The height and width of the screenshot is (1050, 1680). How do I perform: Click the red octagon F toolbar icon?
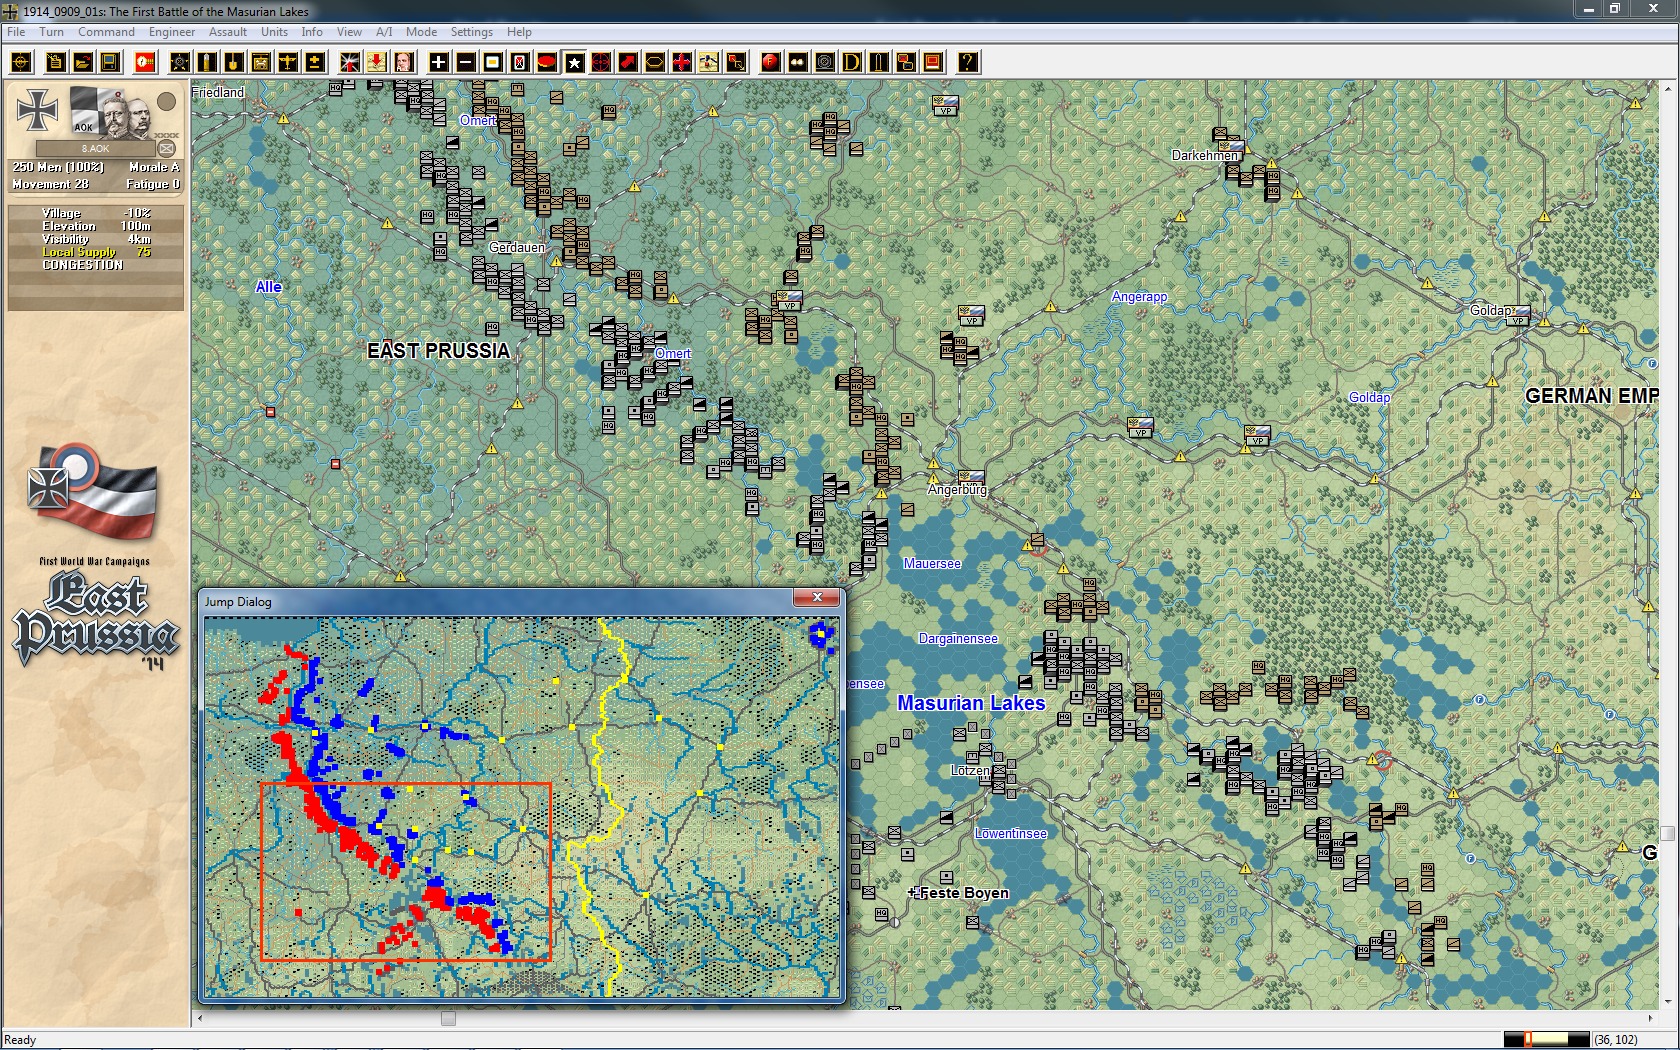771,62
